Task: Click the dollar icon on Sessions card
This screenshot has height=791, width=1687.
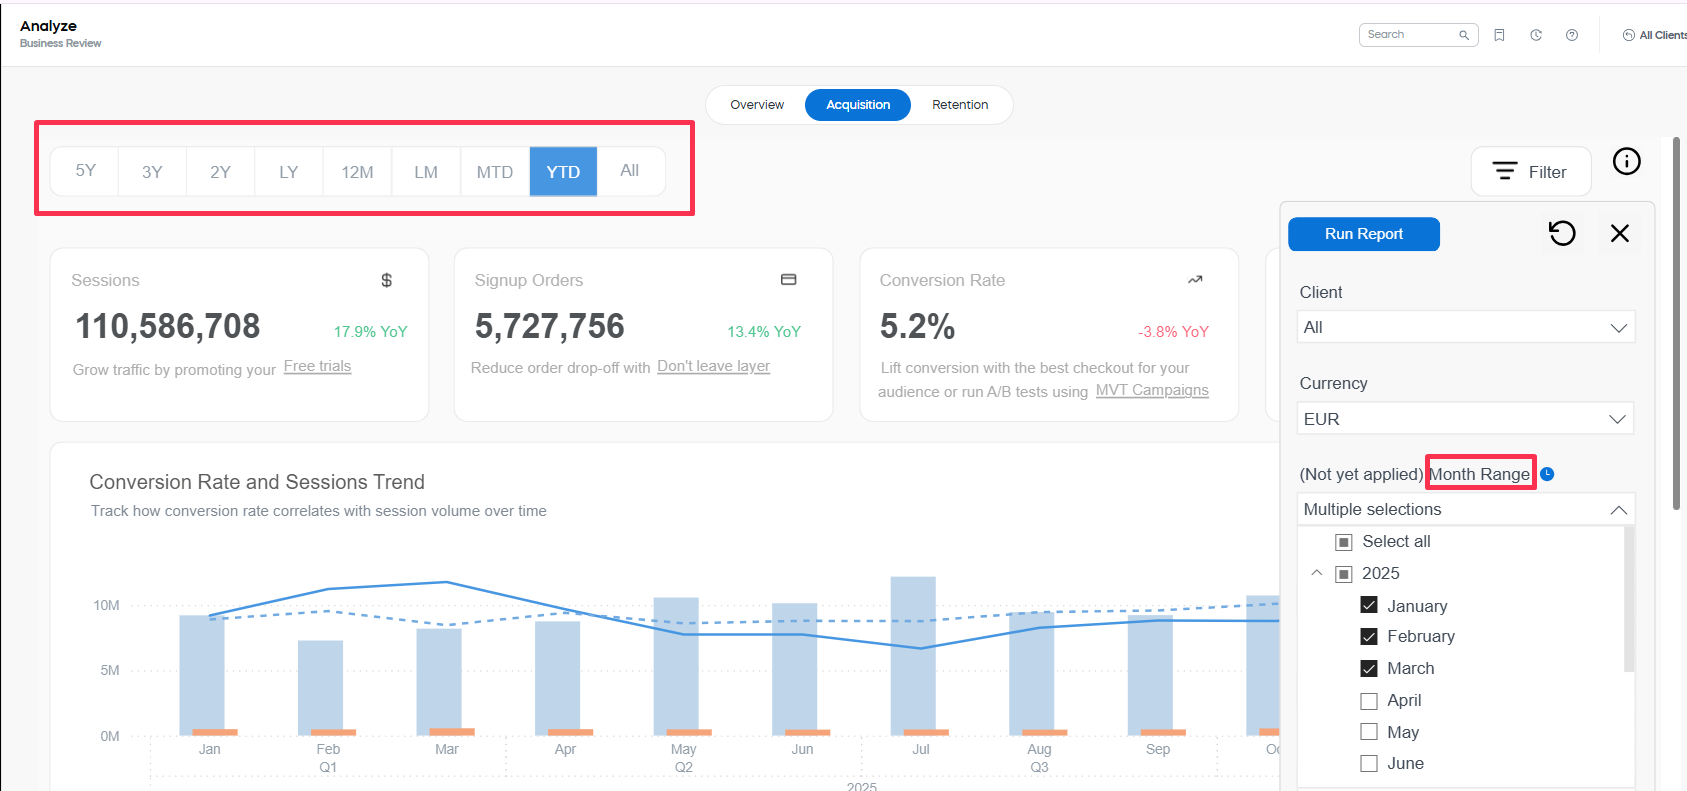Action: pos(387,280)
